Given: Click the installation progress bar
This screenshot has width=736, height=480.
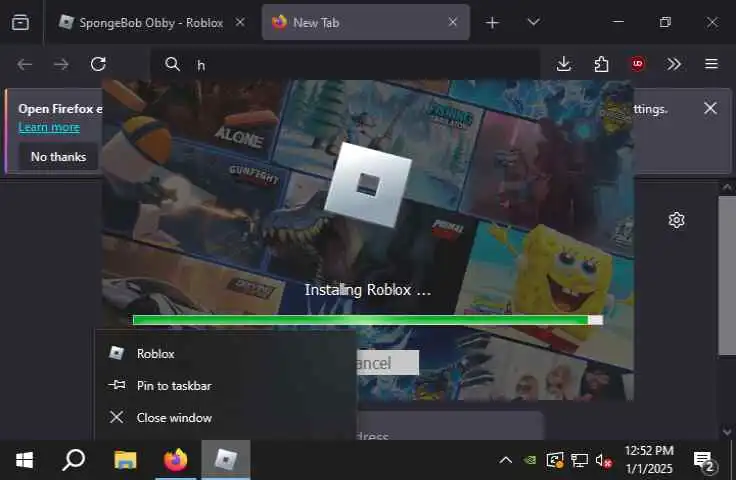Looking at the screenshot, I should 368,320.
